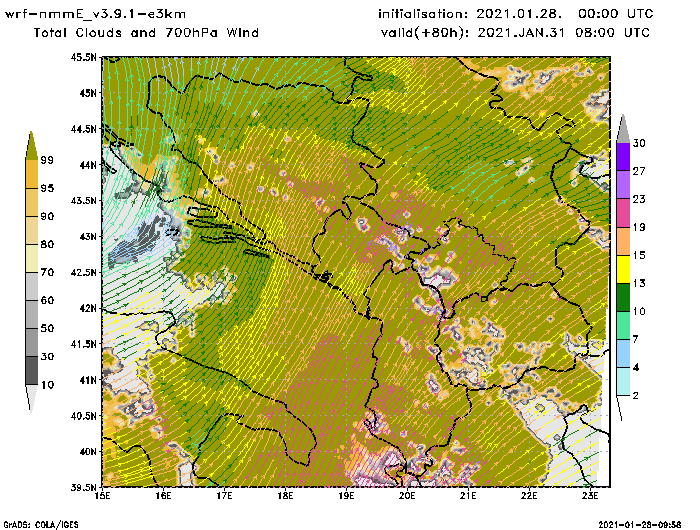Click the 43N latitude label

click(88, 236)
